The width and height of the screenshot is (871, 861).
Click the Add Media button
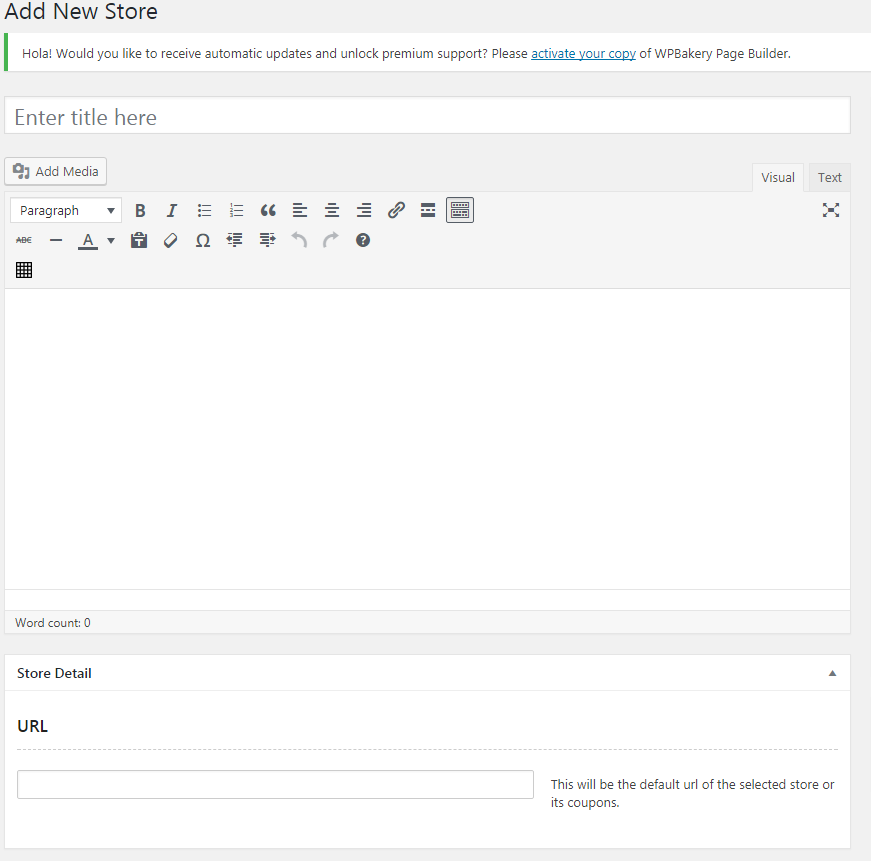(x=56, y=171)
